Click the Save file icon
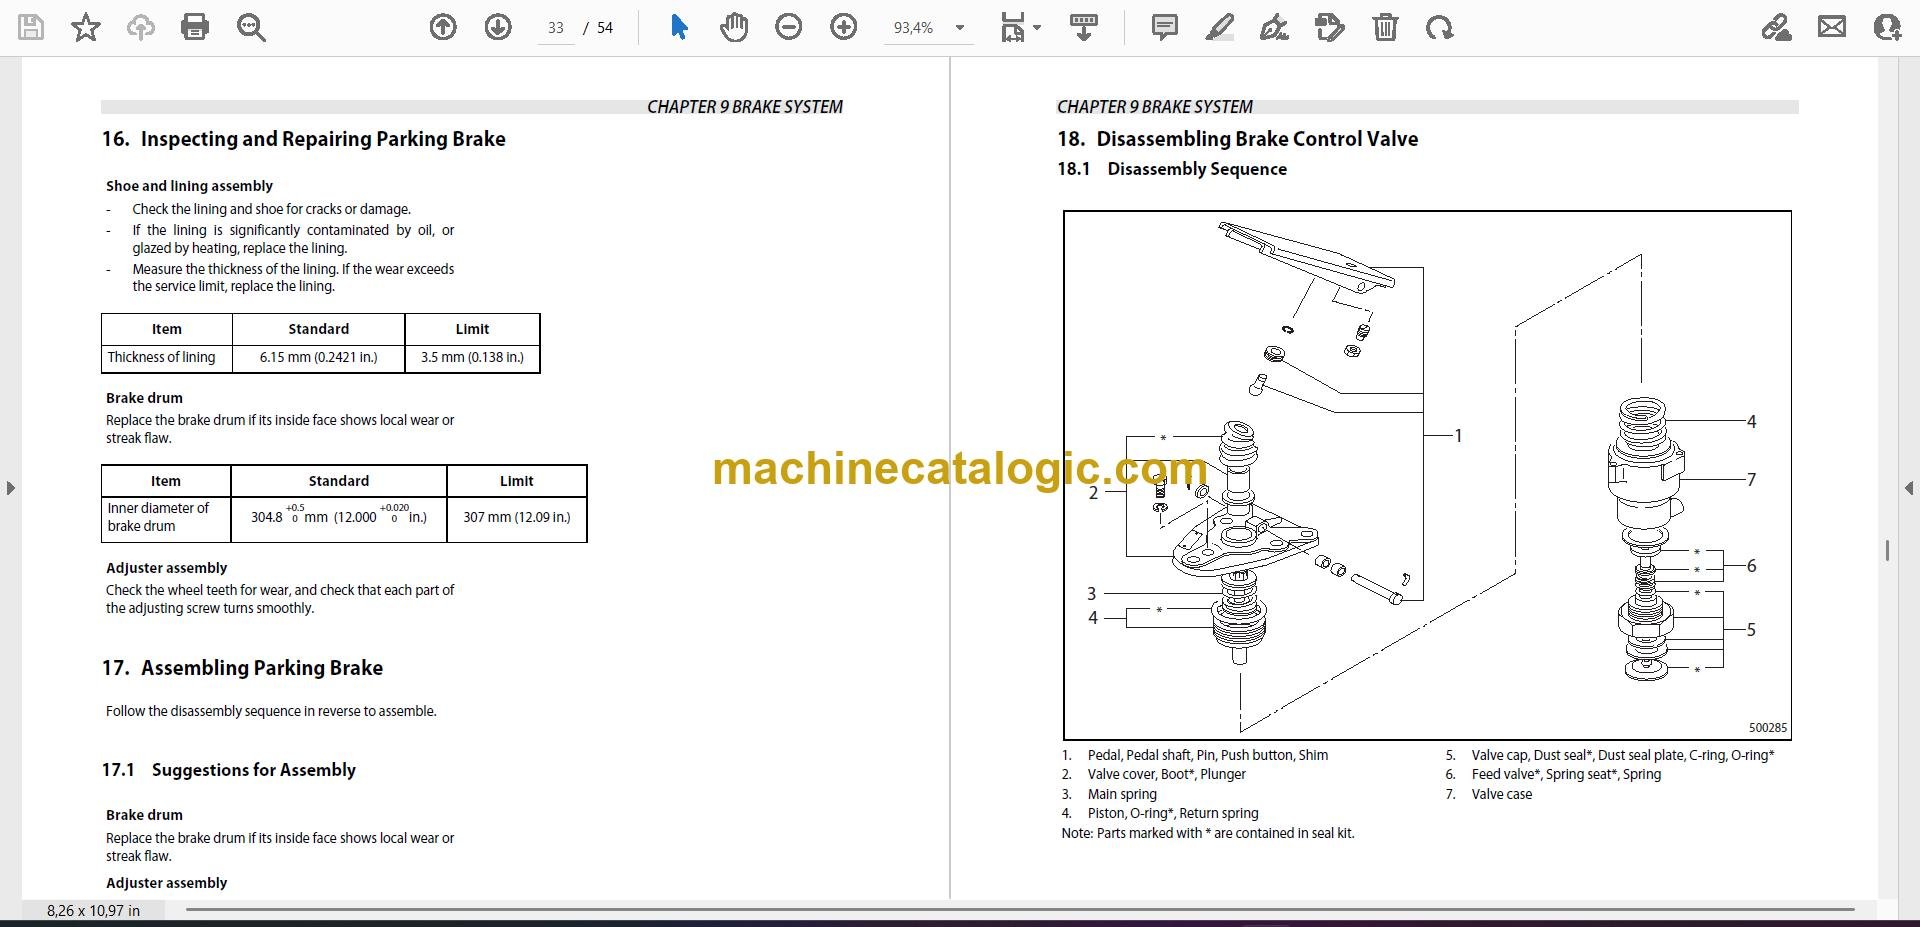The height and width of the screenshot is (927, 1920). (31, 27)
